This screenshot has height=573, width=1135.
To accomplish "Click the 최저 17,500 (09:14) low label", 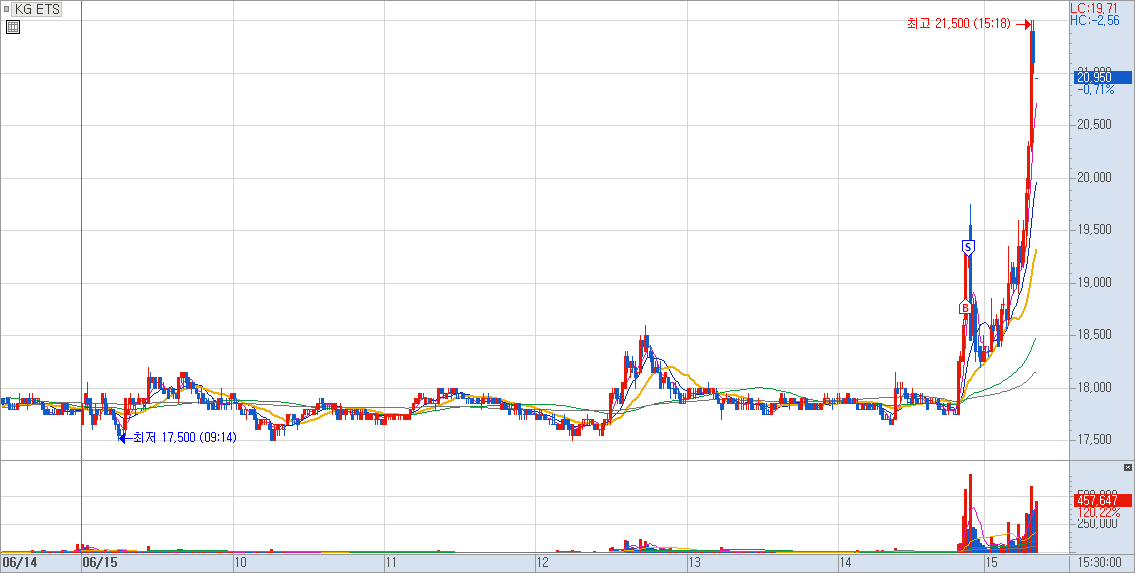I will coord(185,438).
